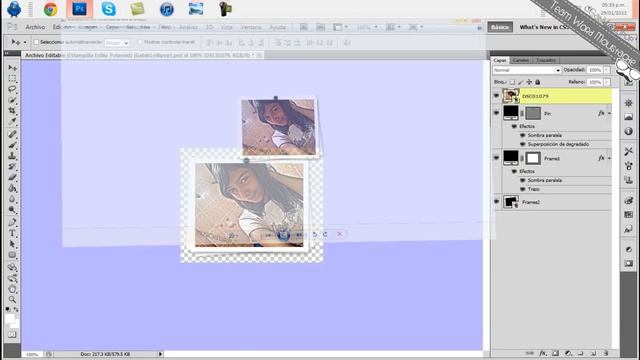Open Google Chrome from the taskbar
The width and height of the screenshot is (640, 360).
pyautogui.click(x=51, y=9)
